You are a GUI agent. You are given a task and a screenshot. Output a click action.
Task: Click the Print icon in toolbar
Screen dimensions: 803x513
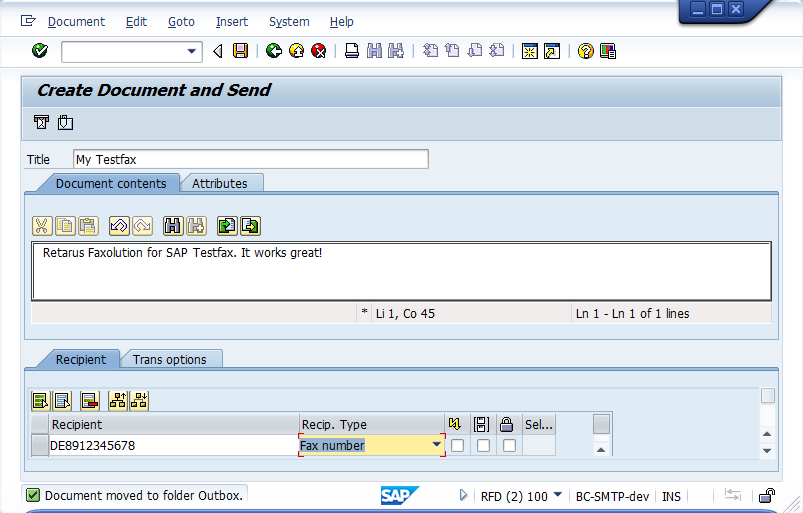tap(352, 51)
